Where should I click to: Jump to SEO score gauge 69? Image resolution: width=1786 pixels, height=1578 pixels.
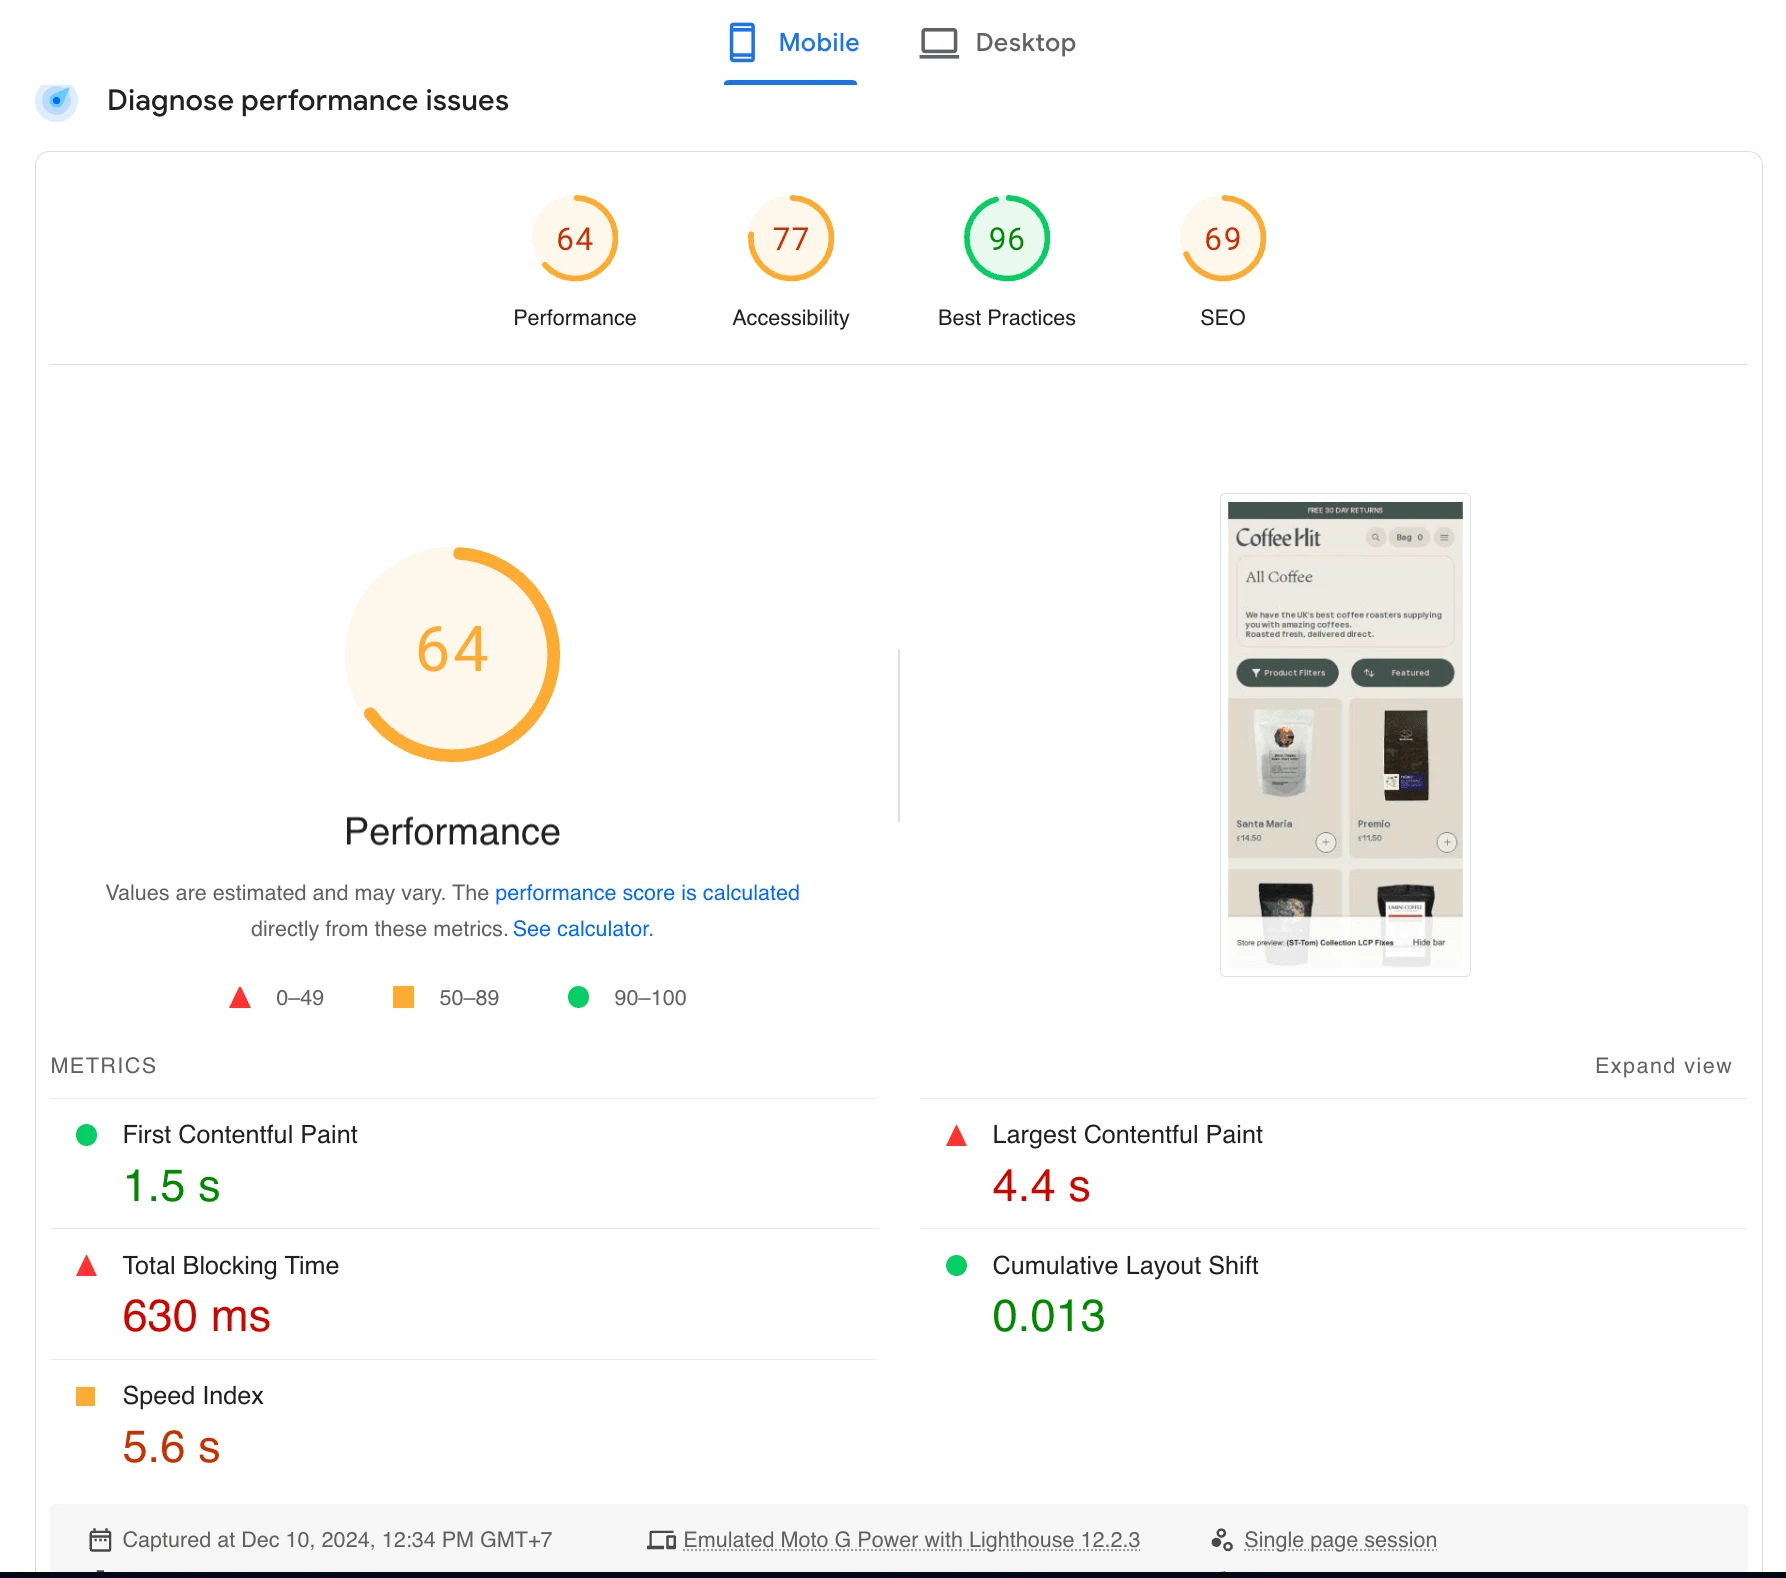point(1223,238)
